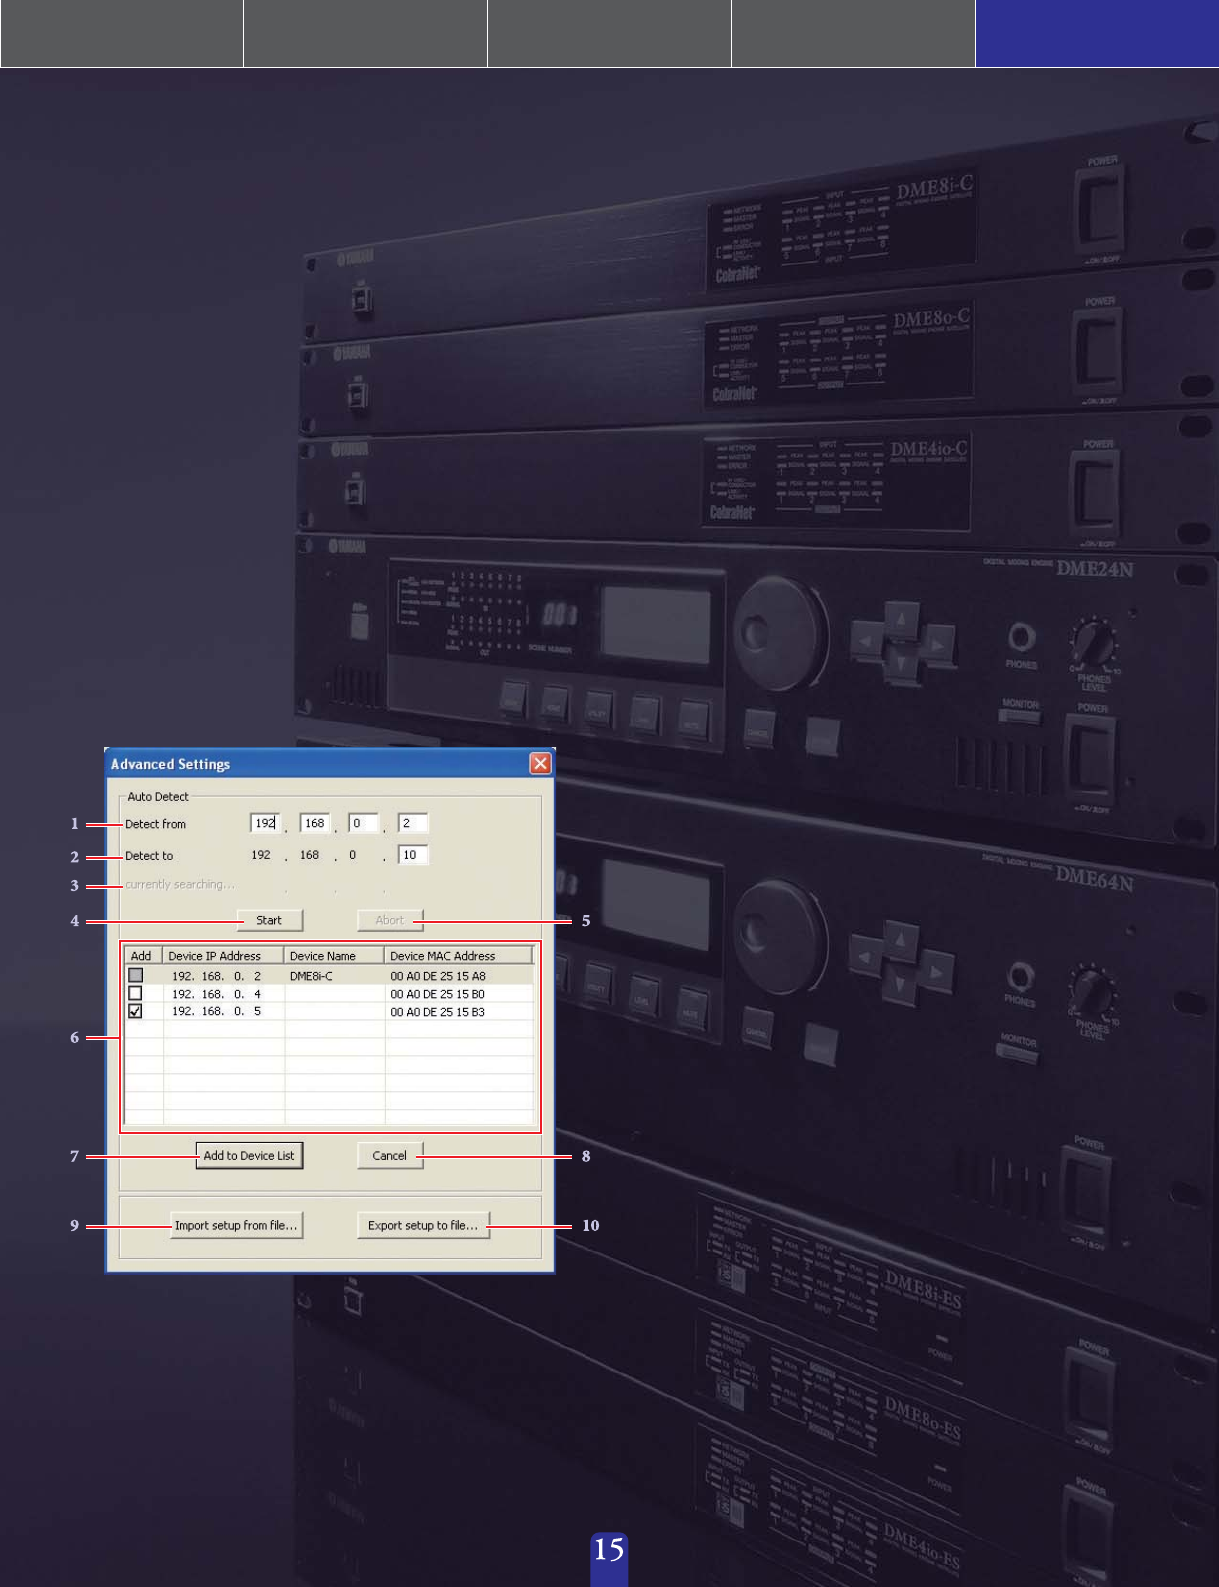Open Import setup from file

point(236,1225)
